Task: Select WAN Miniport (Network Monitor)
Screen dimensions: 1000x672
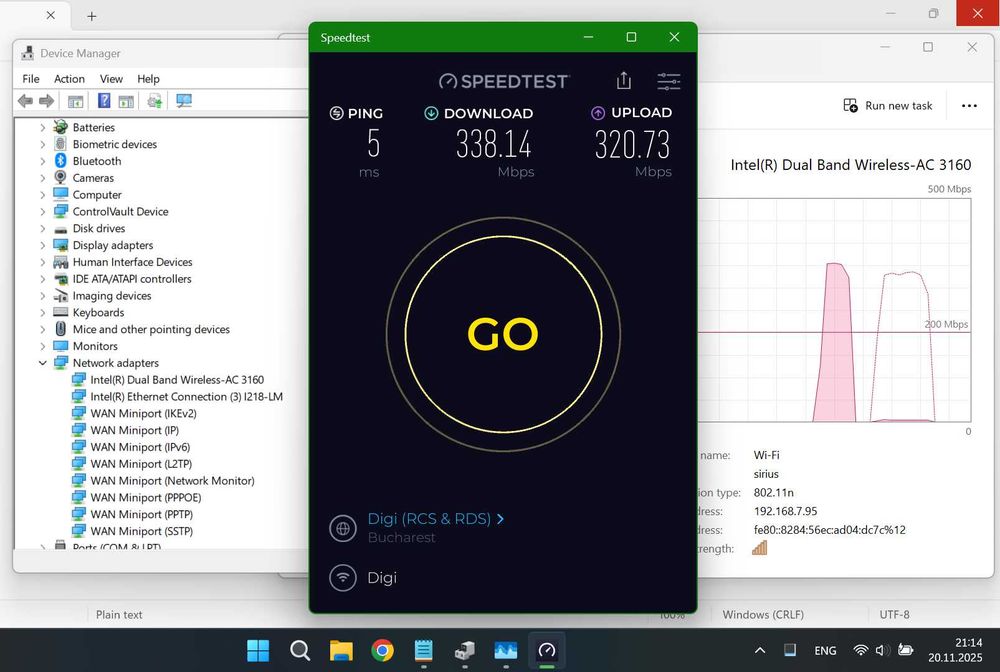Action: click(x=172, y=481)
